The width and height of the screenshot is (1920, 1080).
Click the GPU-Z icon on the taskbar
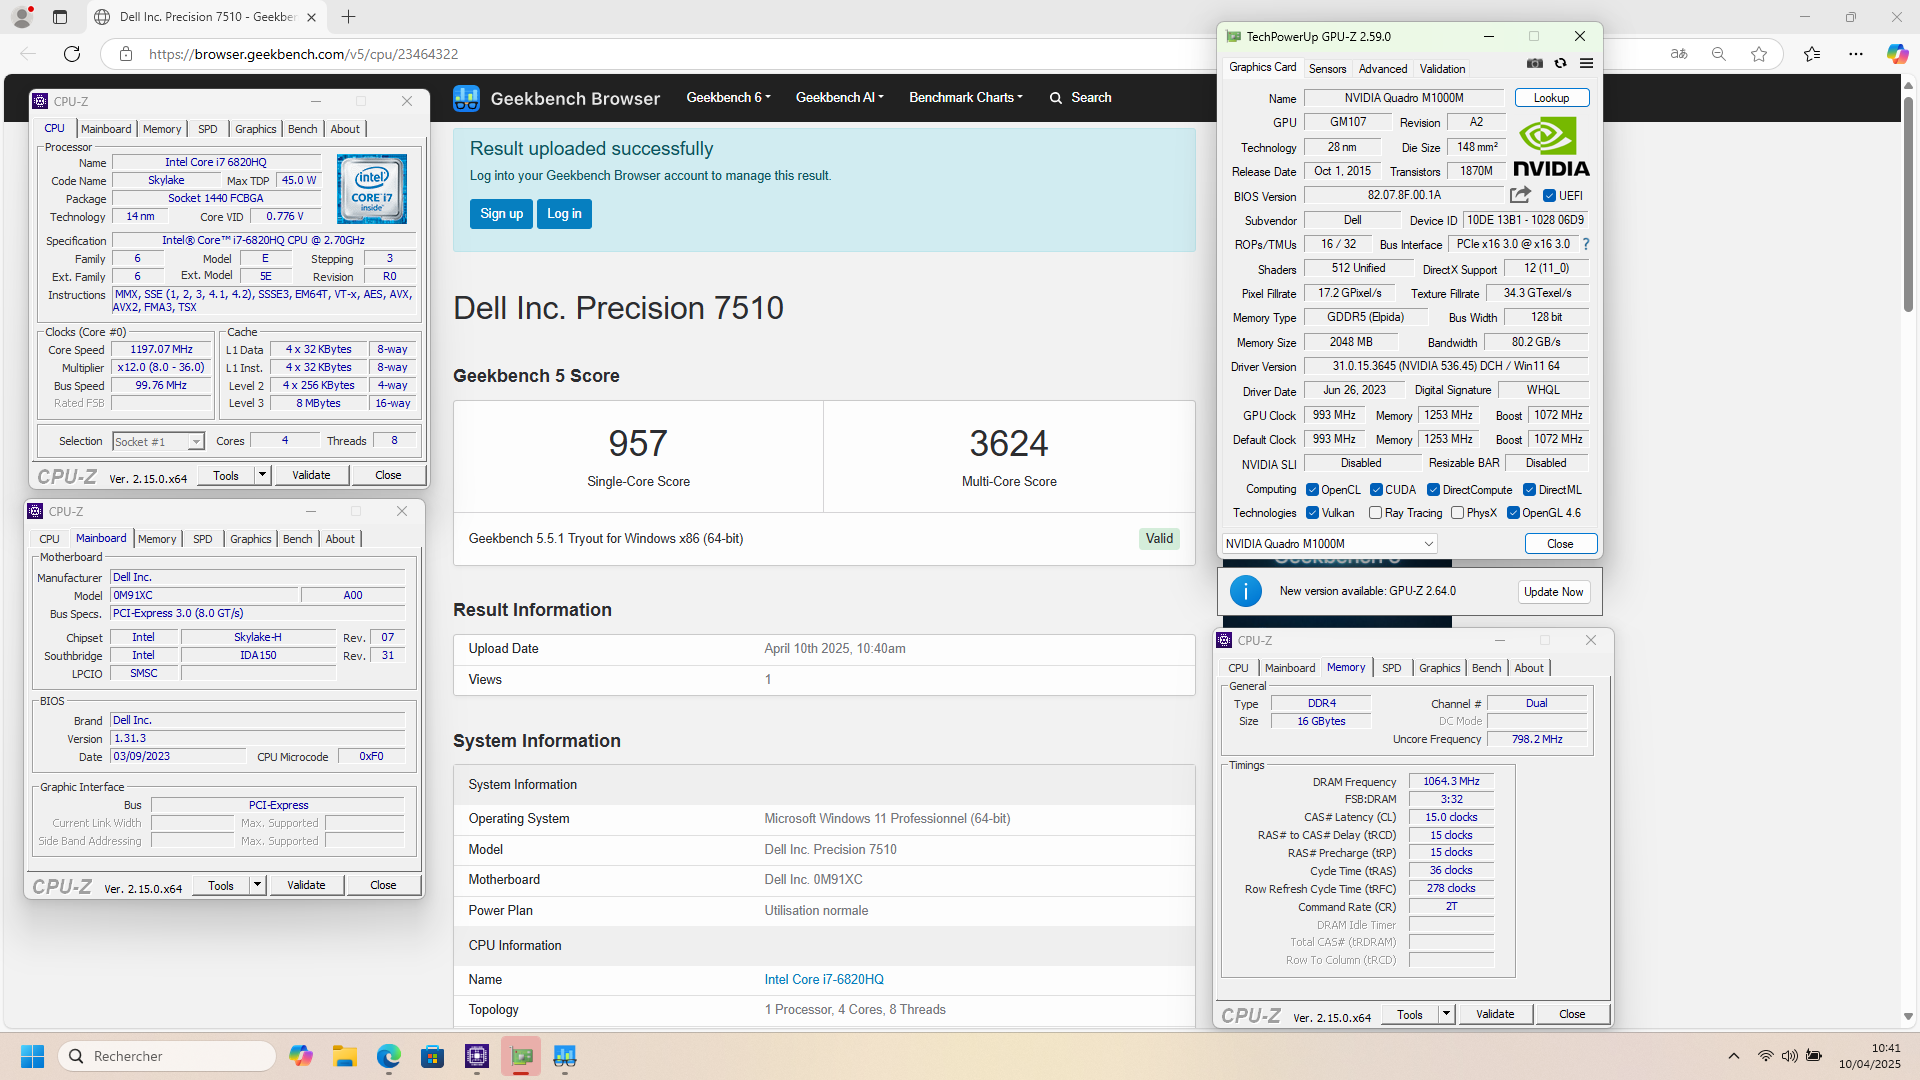pos(521,1056)
